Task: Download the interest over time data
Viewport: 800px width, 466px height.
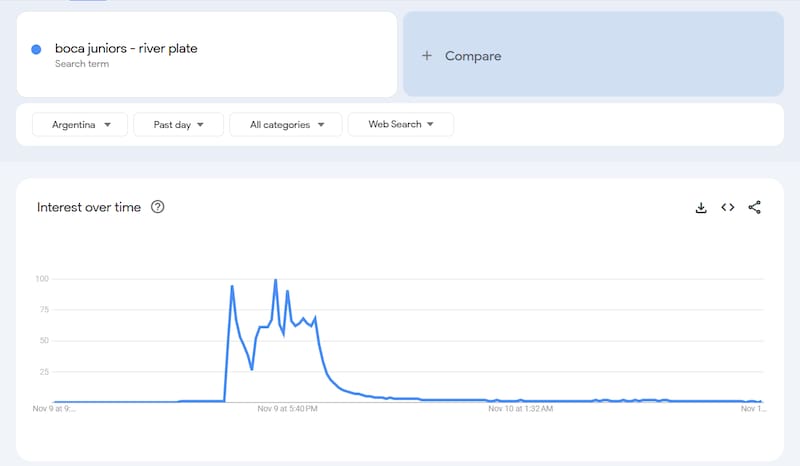Action: (x=701, y=207)
